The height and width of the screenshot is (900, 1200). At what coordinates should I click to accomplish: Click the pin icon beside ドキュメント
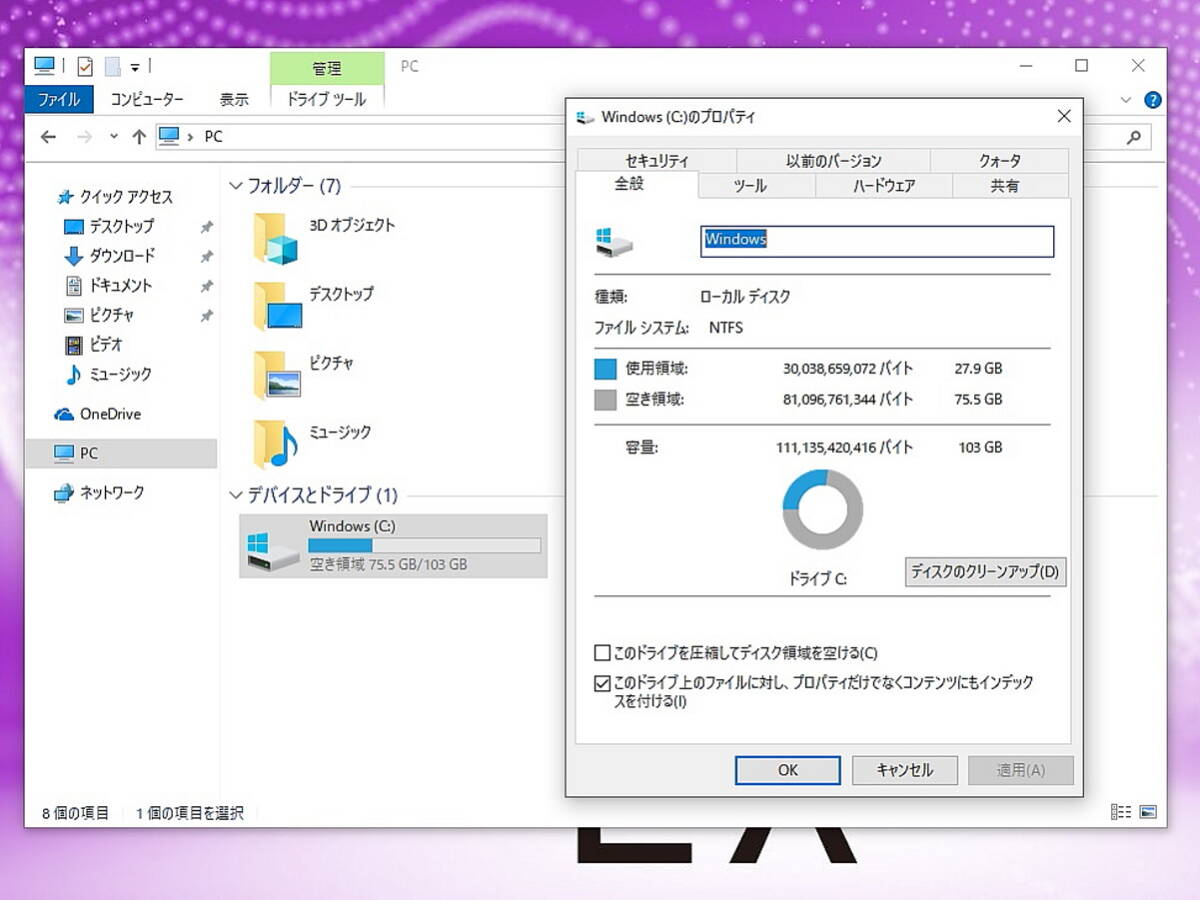[206, 286]
